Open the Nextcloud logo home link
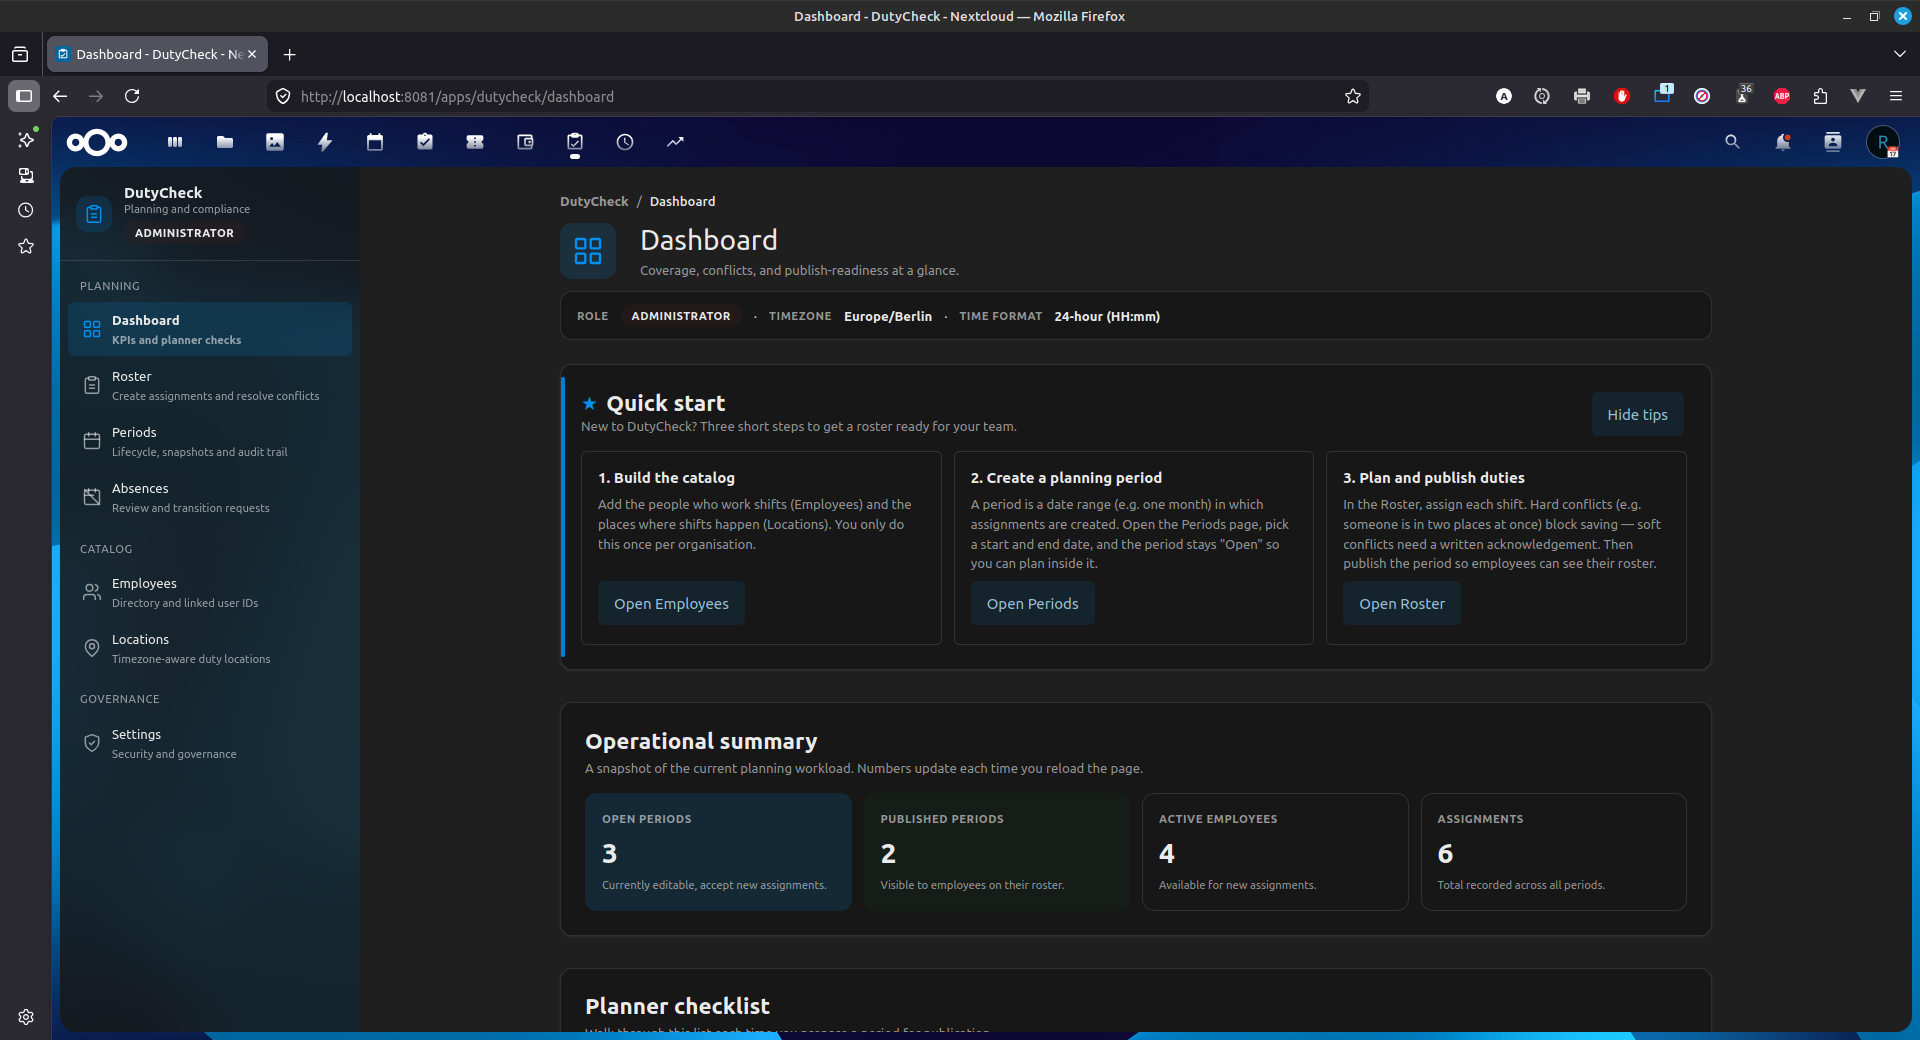Image resolution: width=1920 pixels, height=1040 pixels. coord(97,142)
